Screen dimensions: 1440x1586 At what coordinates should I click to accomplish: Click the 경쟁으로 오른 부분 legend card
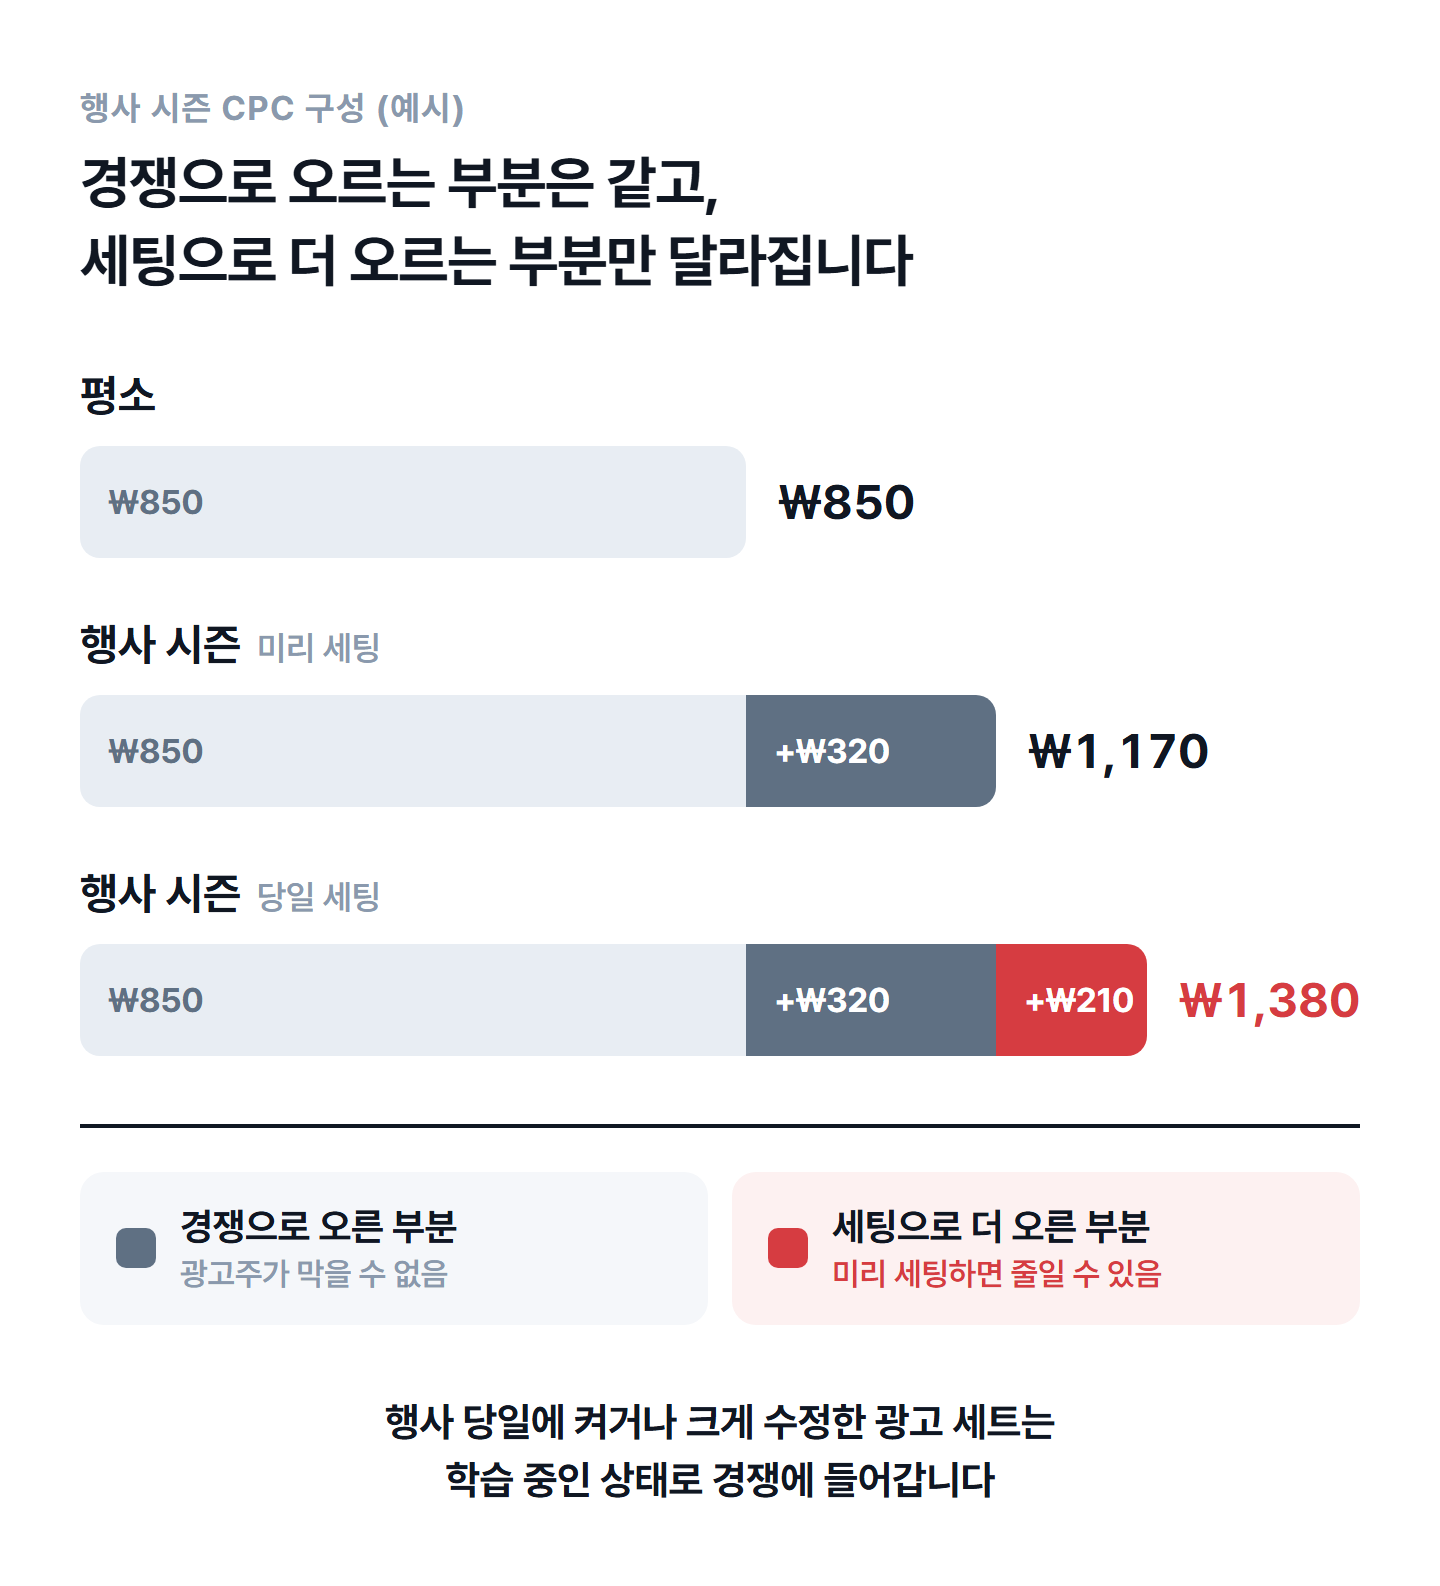394,1248
